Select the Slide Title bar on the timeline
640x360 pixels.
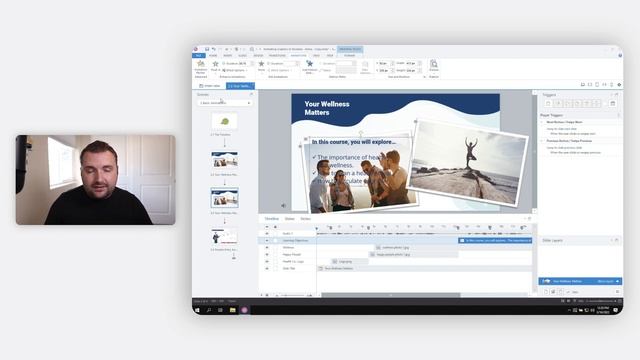(424, 268)
